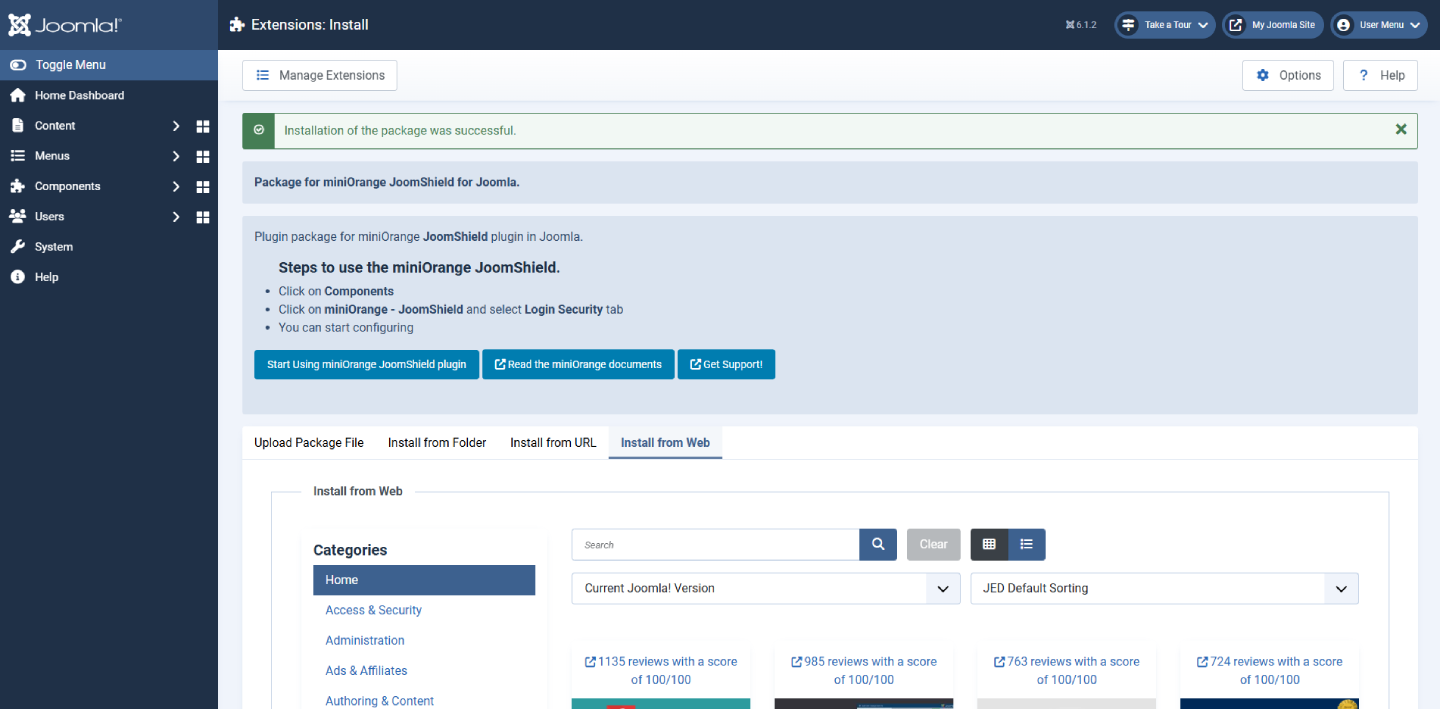Click the Users group icon in sidebar
The height and width of the screenshot is (709, 1440).
17,216
